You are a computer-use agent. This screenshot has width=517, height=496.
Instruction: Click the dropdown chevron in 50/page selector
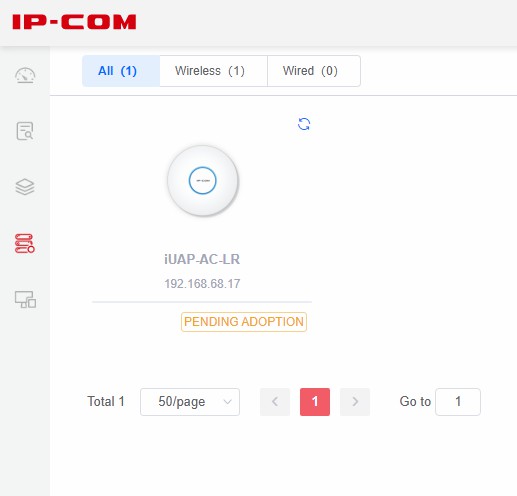click(228, 402)
